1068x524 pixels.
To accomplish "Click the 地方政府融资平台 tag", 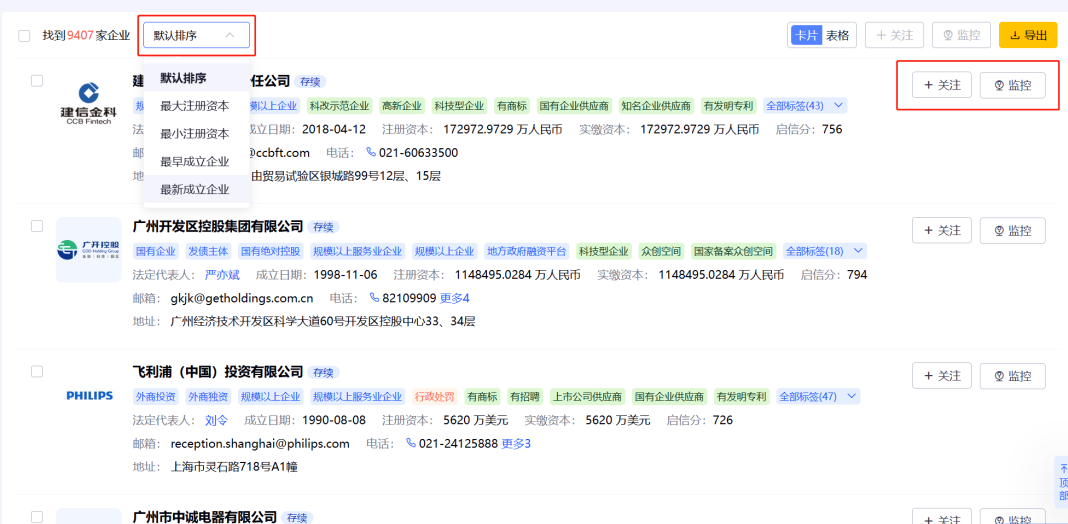I will (527, 251).
